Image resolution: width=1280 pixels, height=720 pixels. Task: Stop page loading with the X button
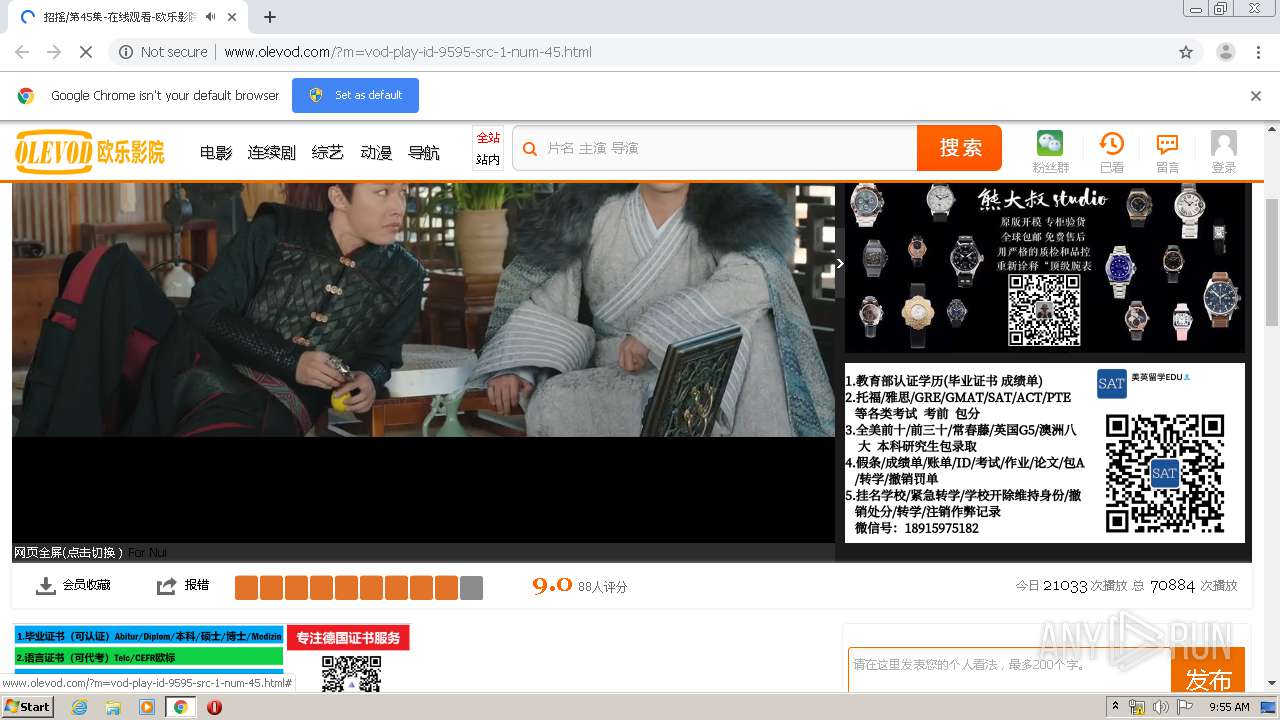(86, 52)
